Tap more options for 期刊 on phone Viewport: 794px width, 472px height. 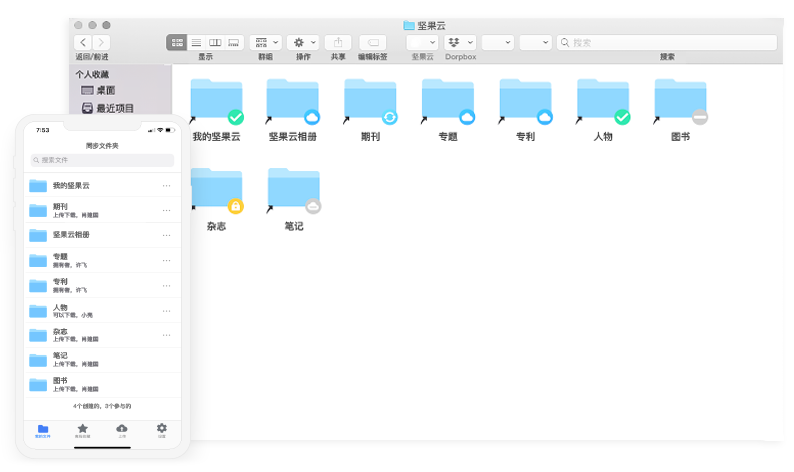(167, 210)
